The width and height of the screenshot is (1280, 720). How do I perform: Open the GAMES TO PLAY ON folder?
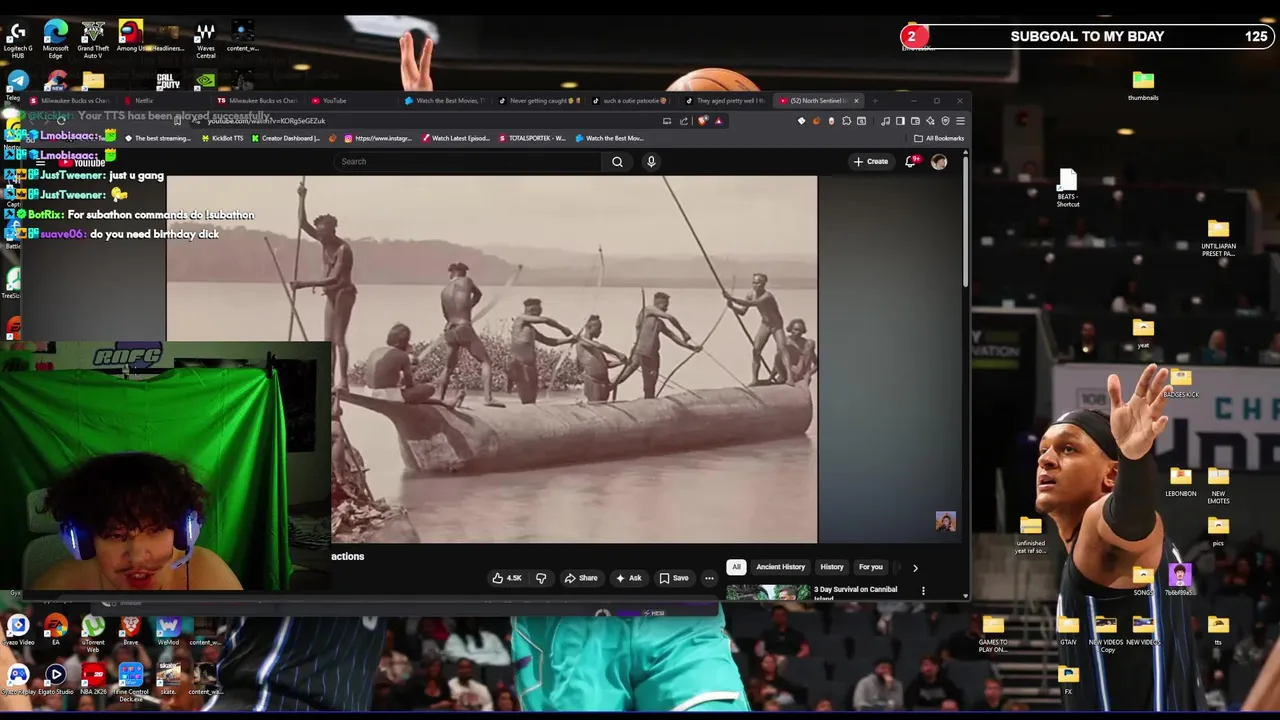993,634
